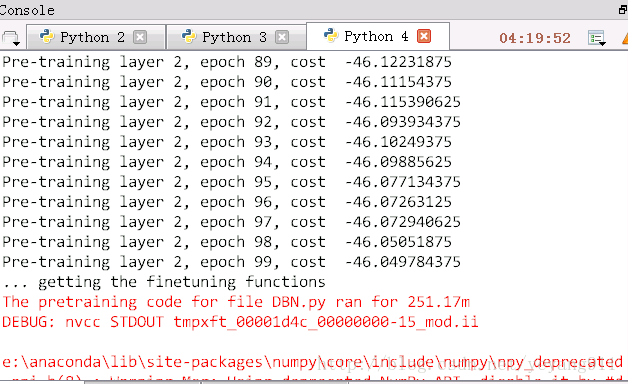Click the red e:\anaconda numpy path line
Image resolution: width=628 pixels, height=384 pixels.
[x=313, y=362]
